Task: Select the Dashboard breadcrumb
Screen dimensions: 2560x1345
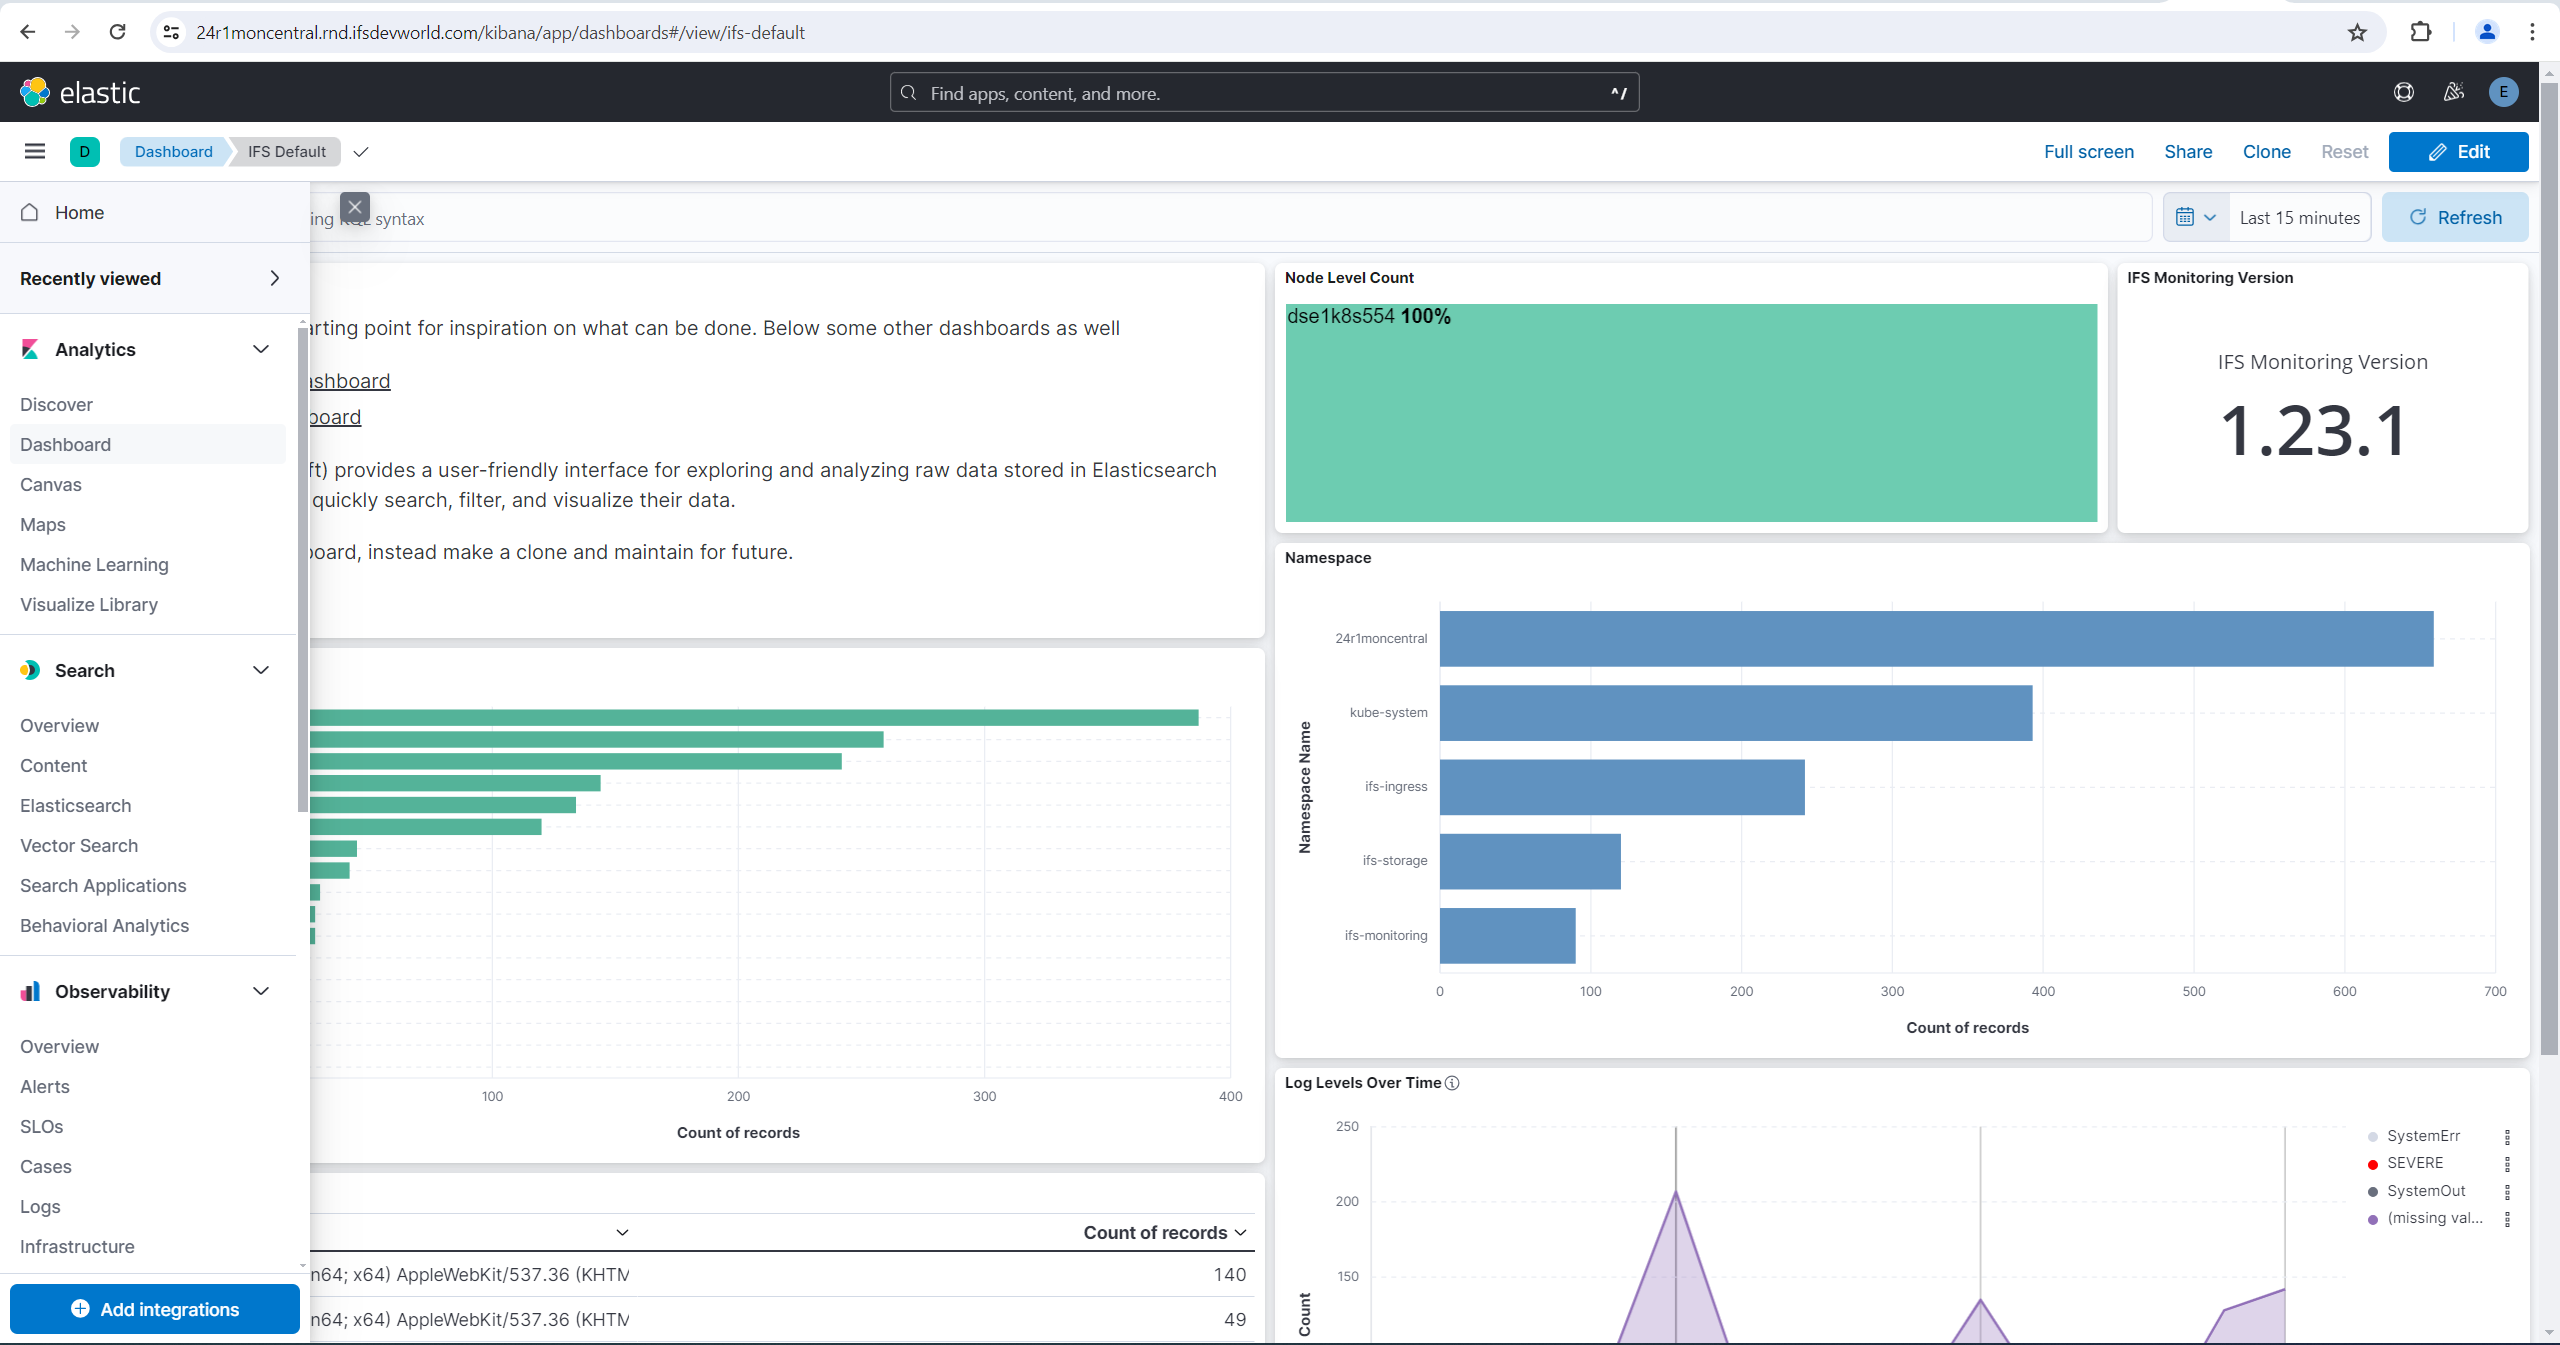Action: [173, 151]
